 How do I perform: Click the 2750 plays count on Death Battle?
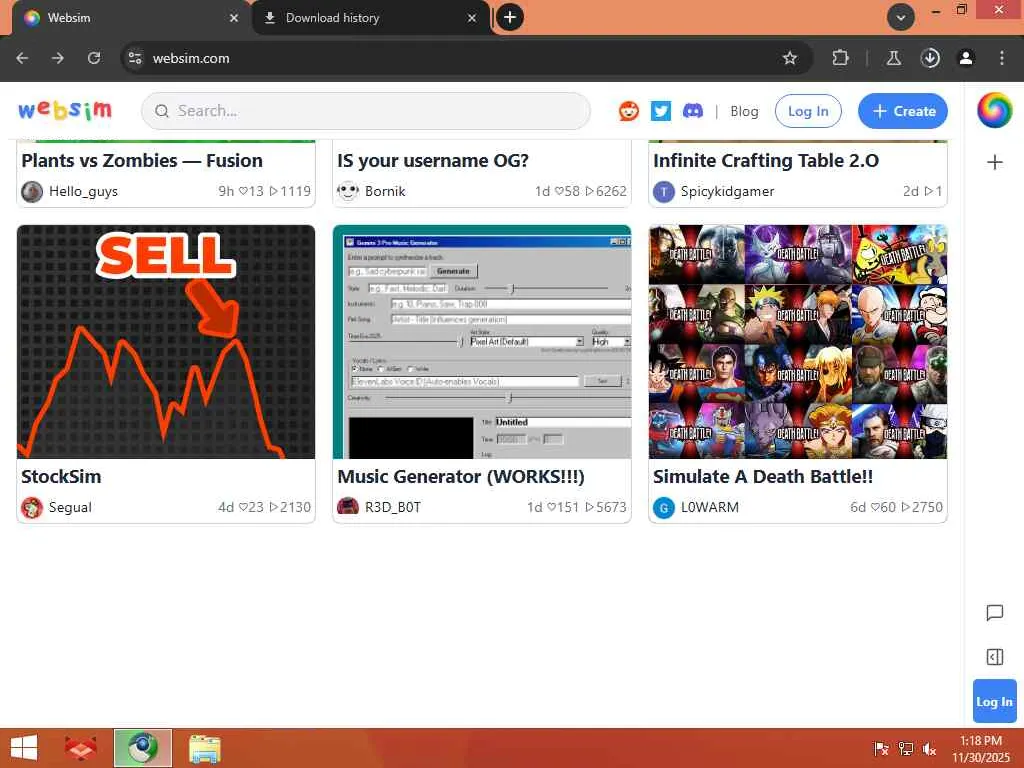923,507
